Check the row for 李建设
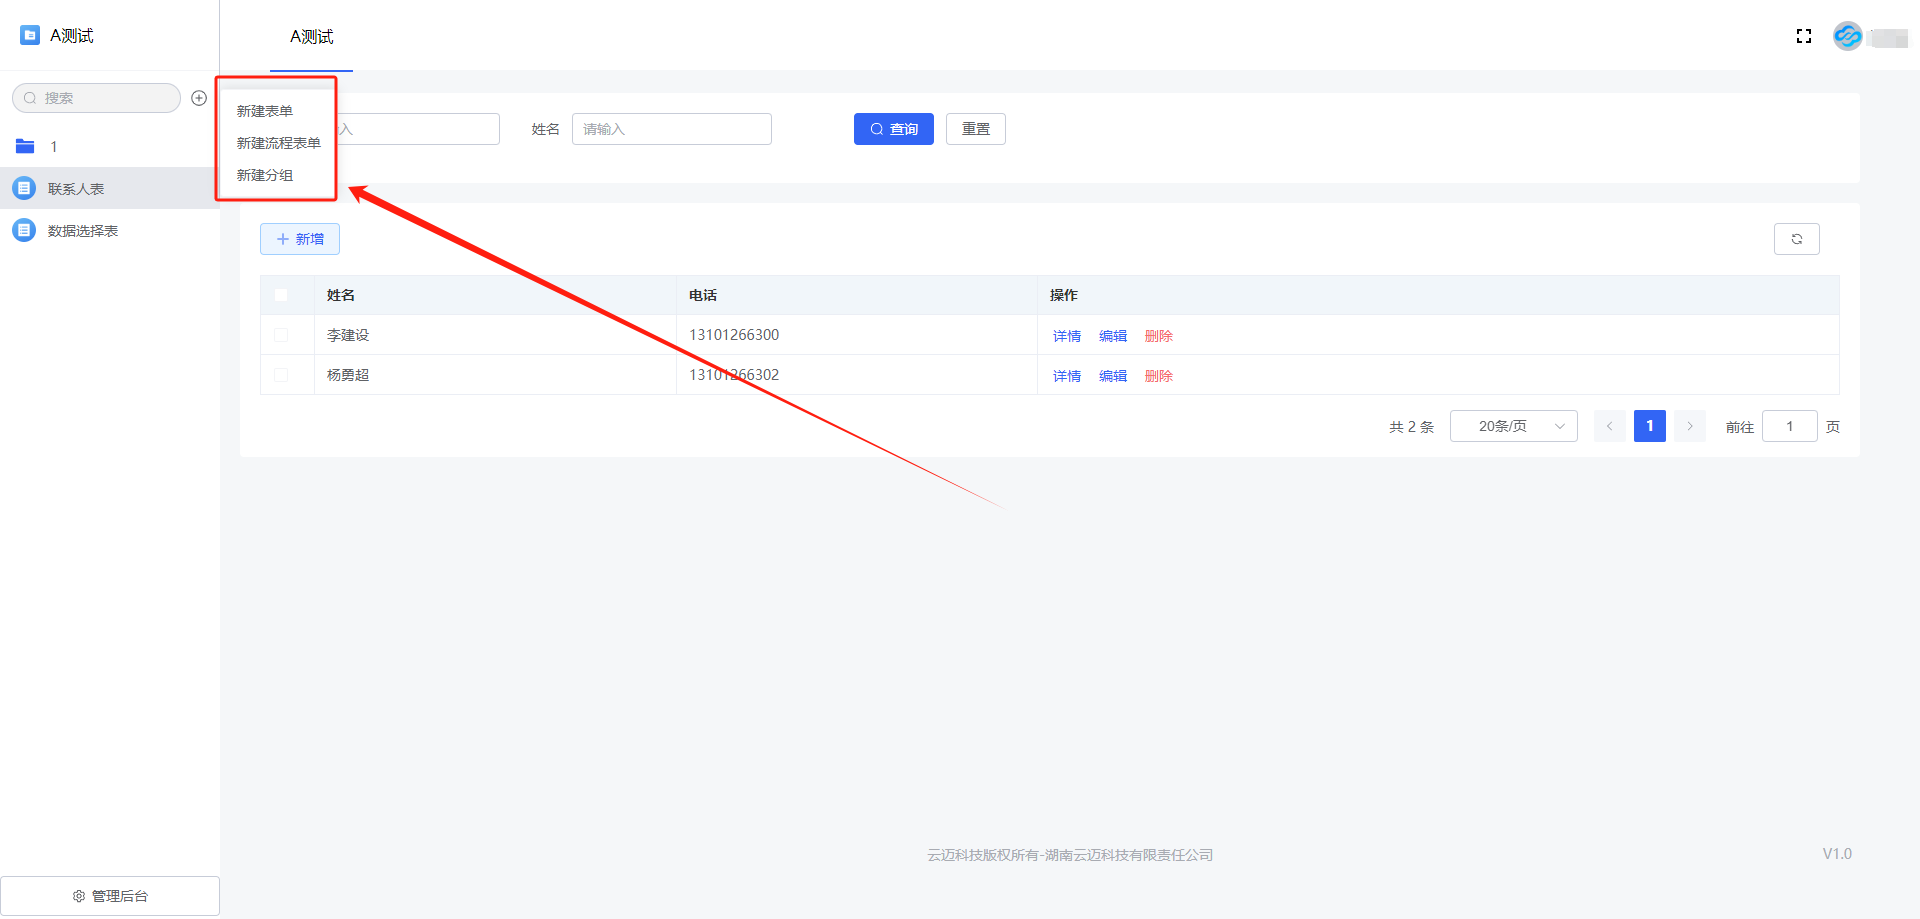Screen dimensions: 1920x919 [x=281, y=335]
